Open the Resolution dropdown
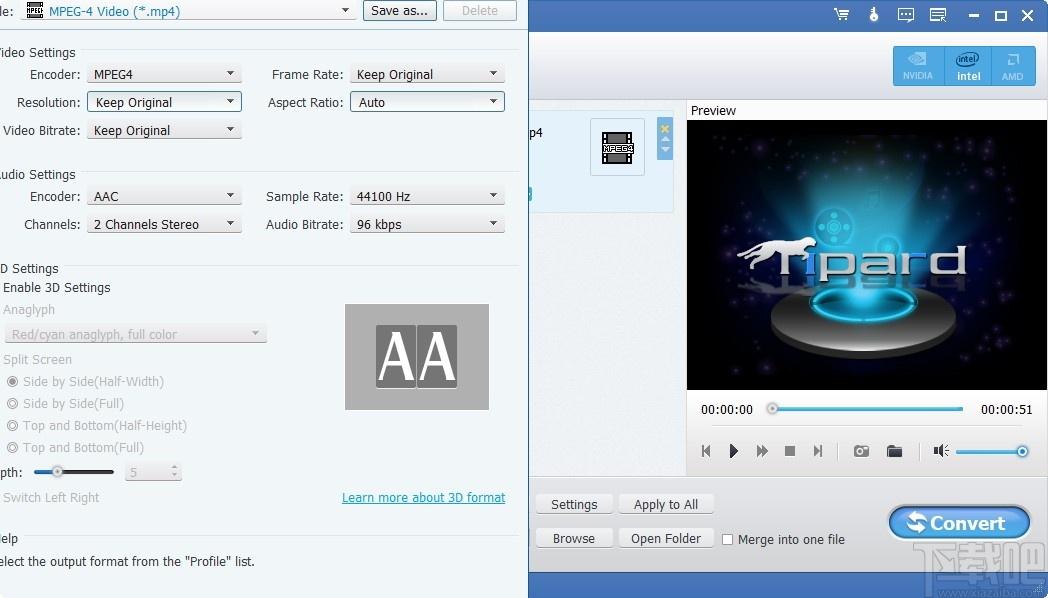1048x598 pixels. click(164, 102)
